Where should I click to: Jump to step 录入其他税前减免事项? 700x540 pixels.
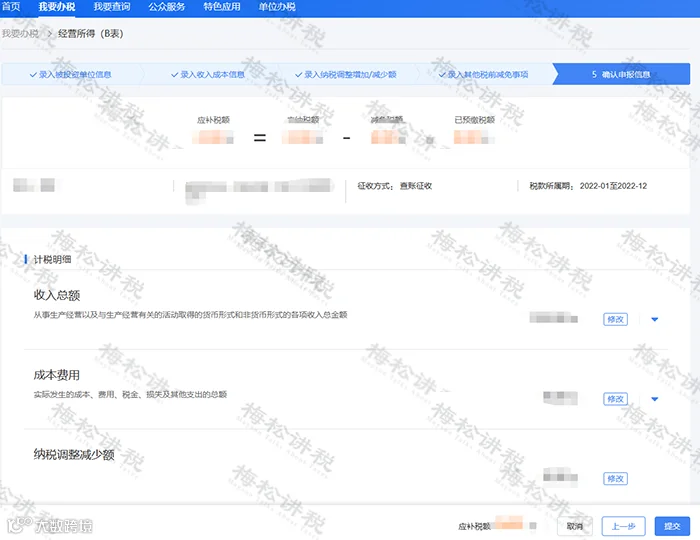click(x=483, y=75)
